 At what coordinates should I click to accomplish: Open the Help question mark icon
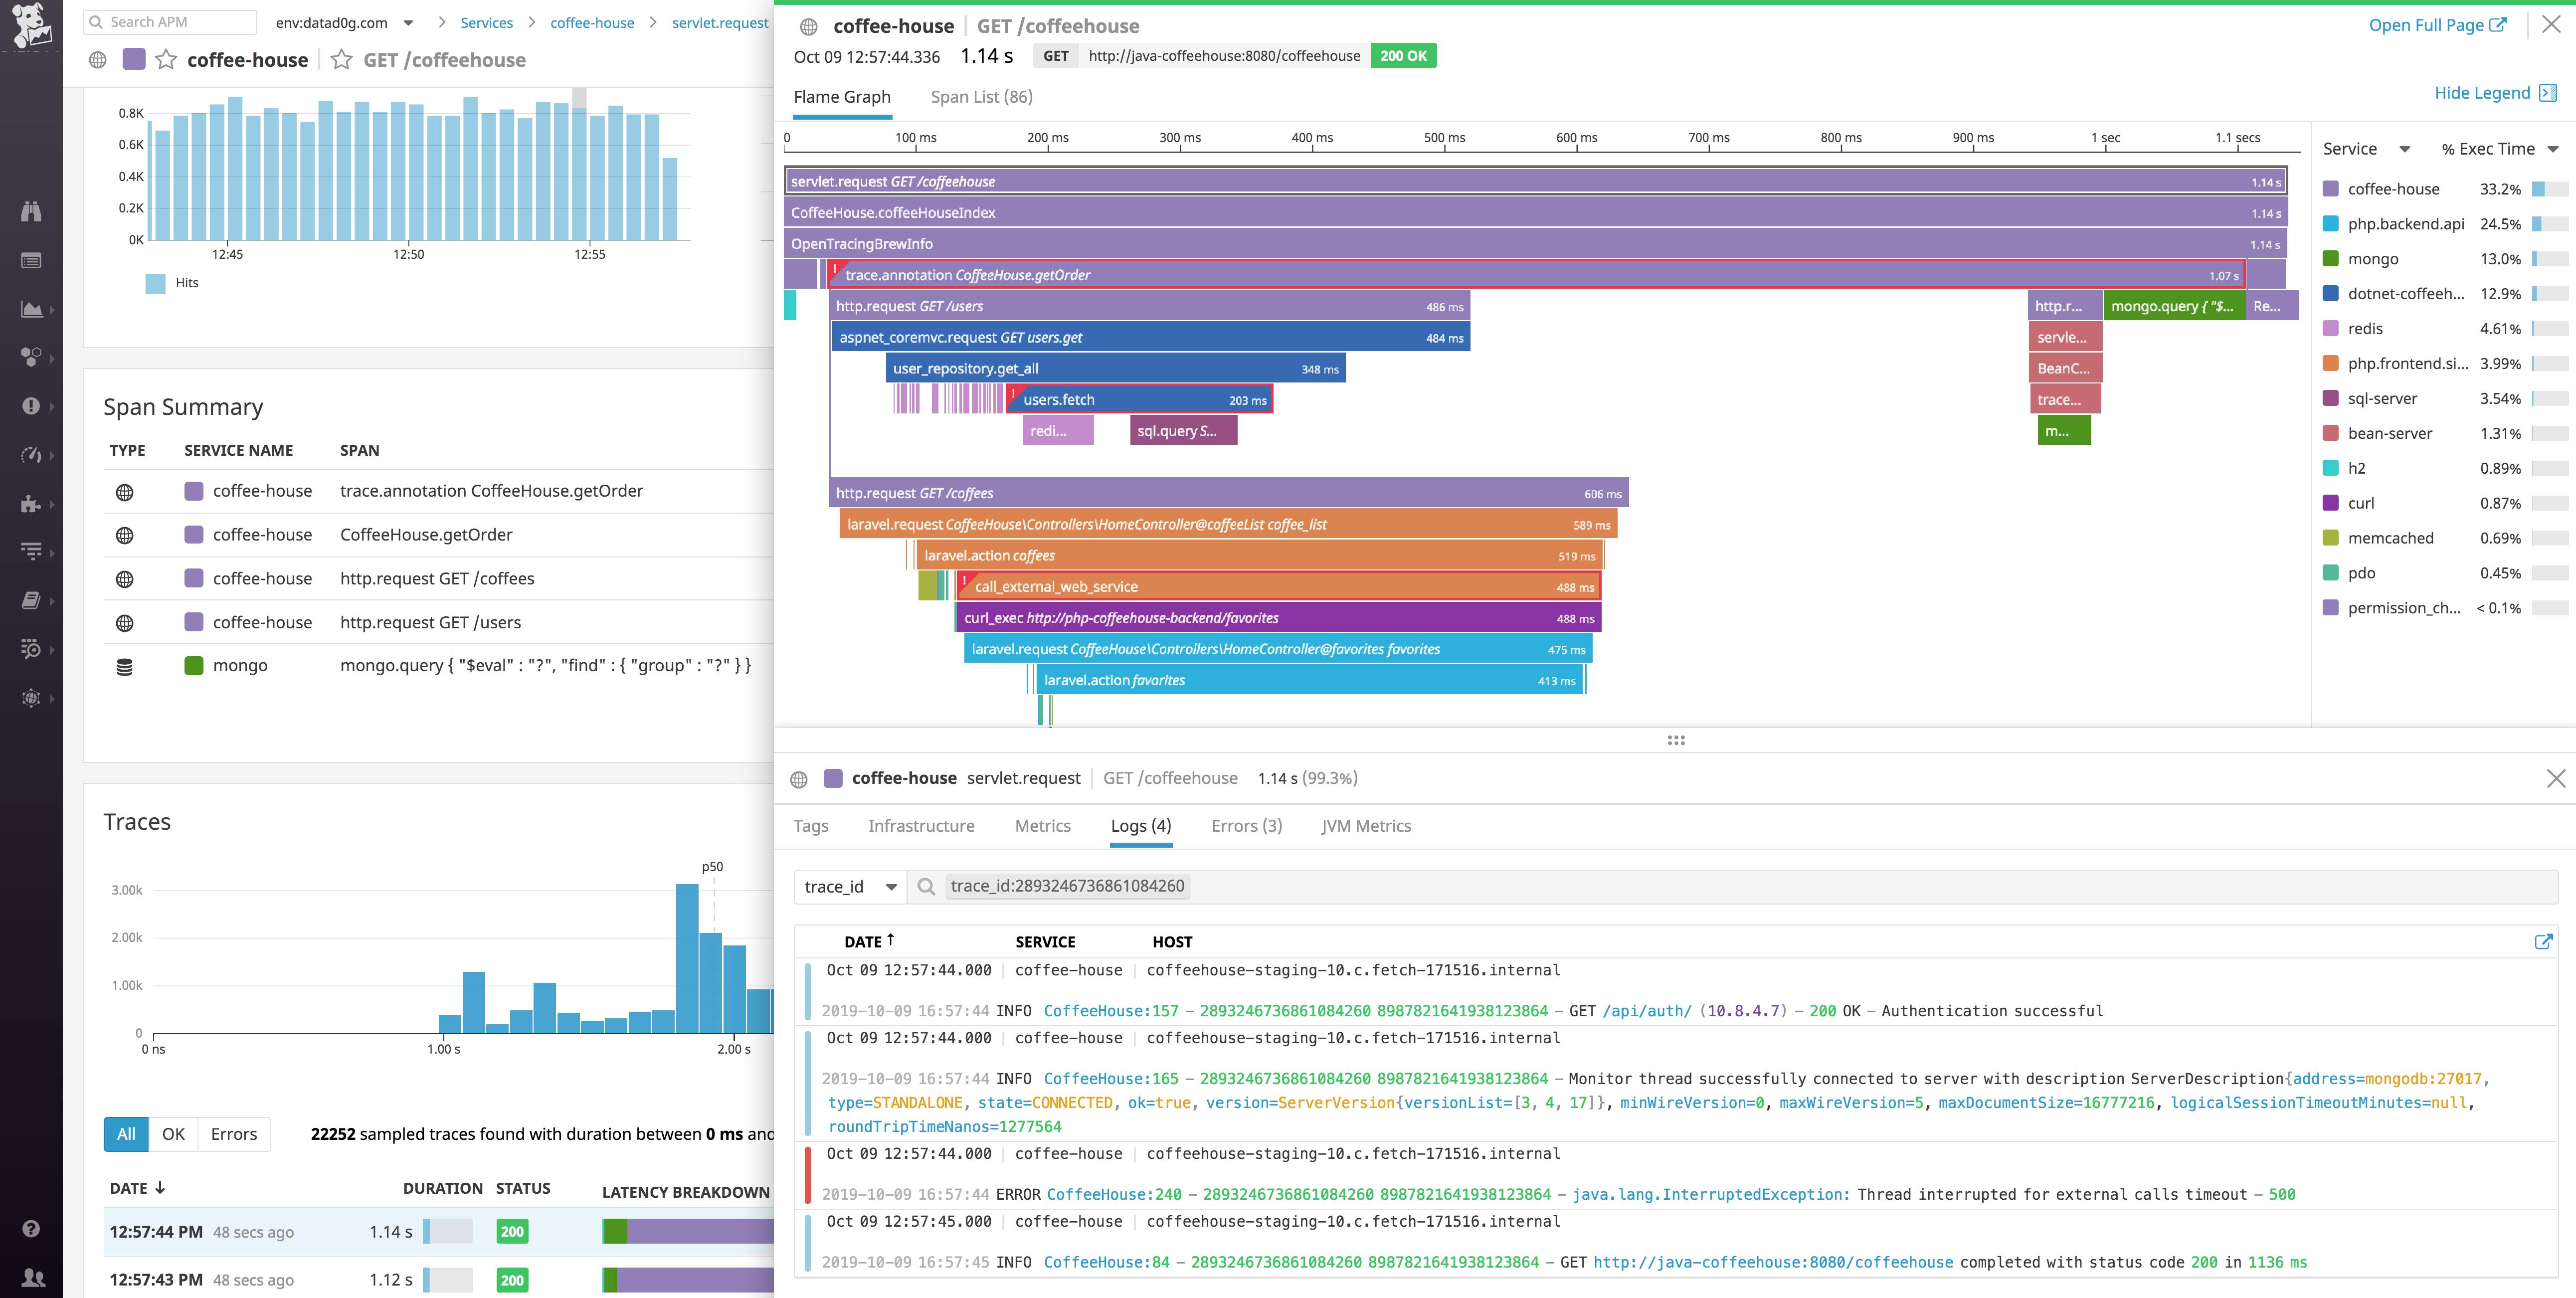[x=30, y=1227]
